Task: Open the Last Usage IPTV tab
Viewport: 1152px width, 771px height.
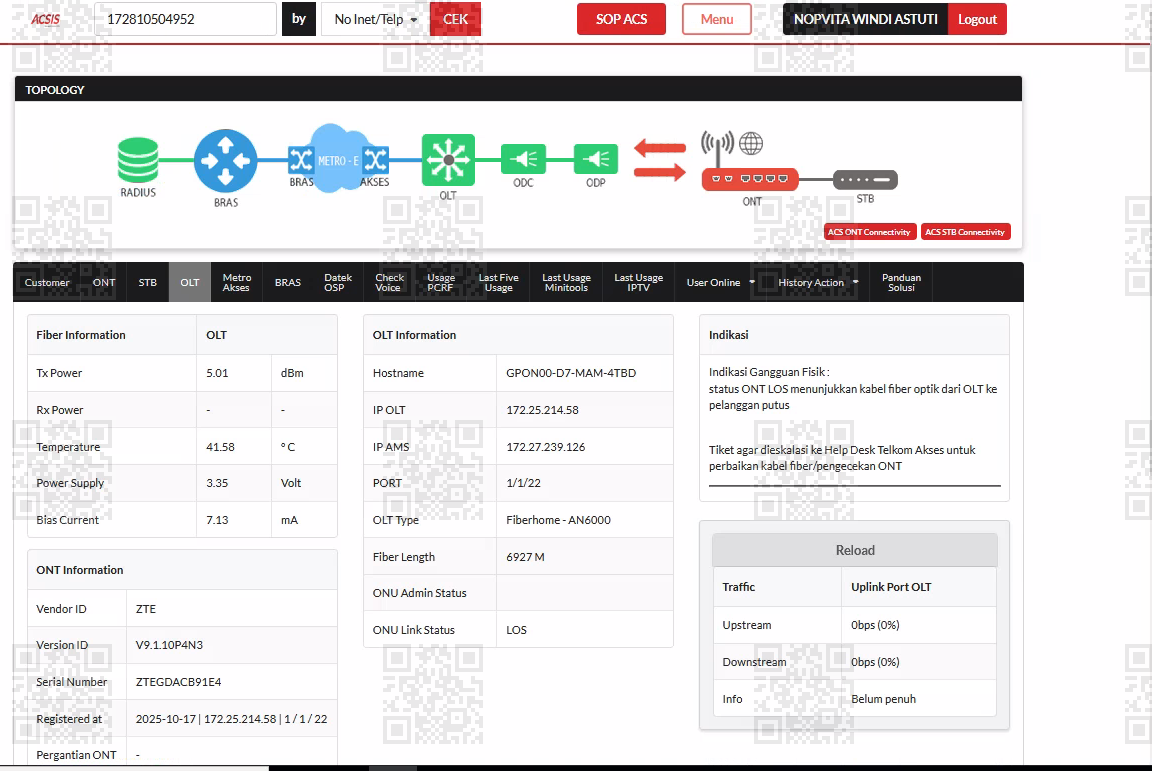Action: pyautogui.click(x=638, y=282)
